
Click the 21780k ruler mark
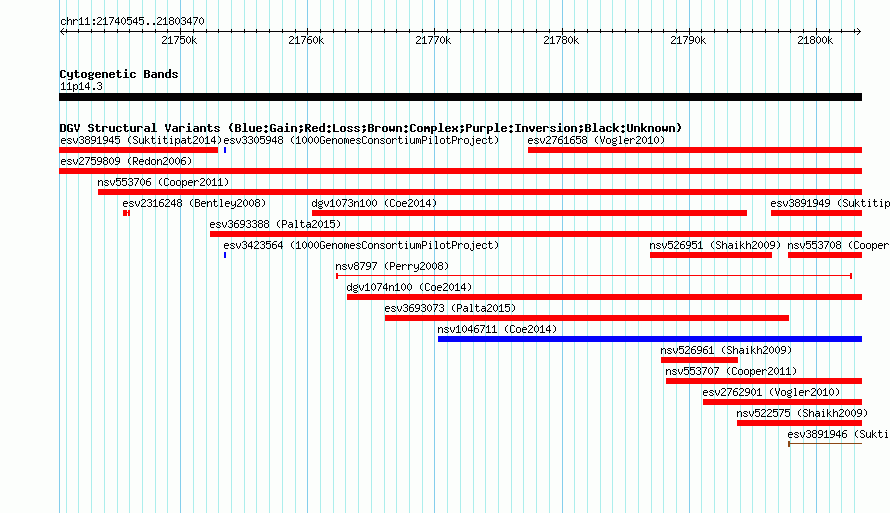pos(561,40)
